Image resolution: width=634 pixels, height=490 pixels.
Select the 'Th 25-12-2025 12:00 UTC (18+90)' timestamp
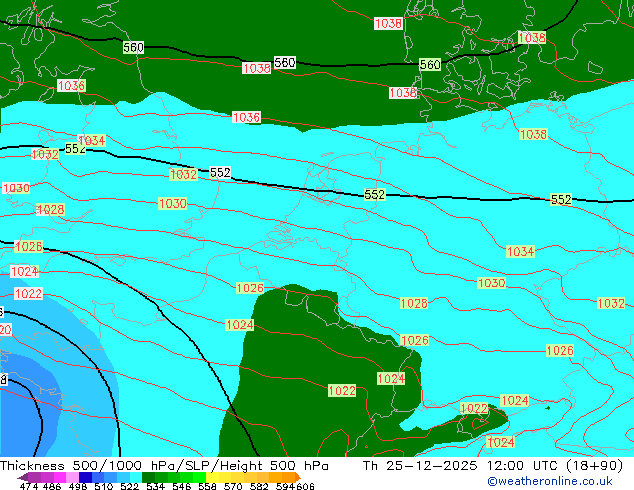(493, 466)
